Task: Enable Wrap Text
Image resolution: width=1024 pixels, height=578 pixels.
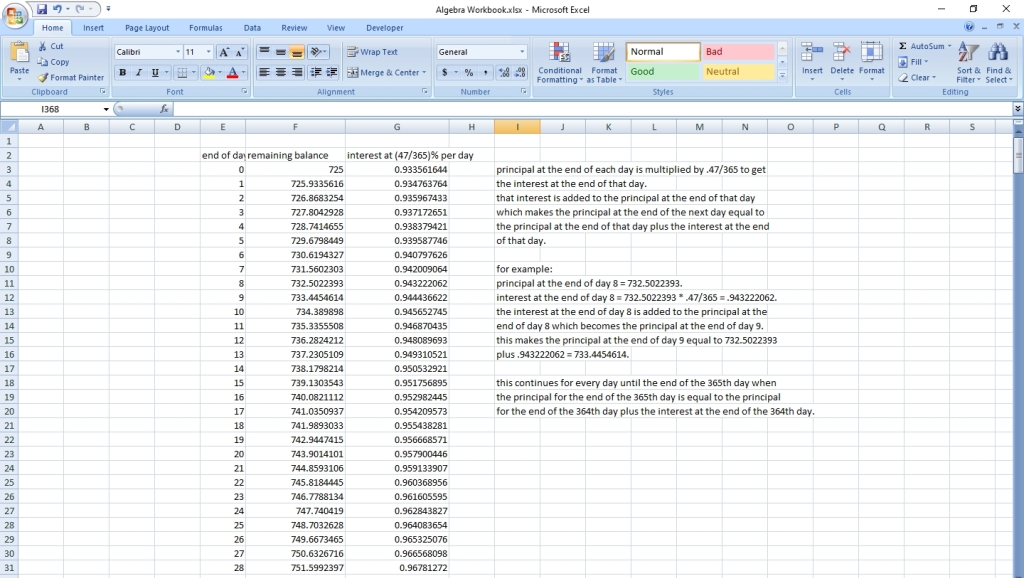Action: 372,52
